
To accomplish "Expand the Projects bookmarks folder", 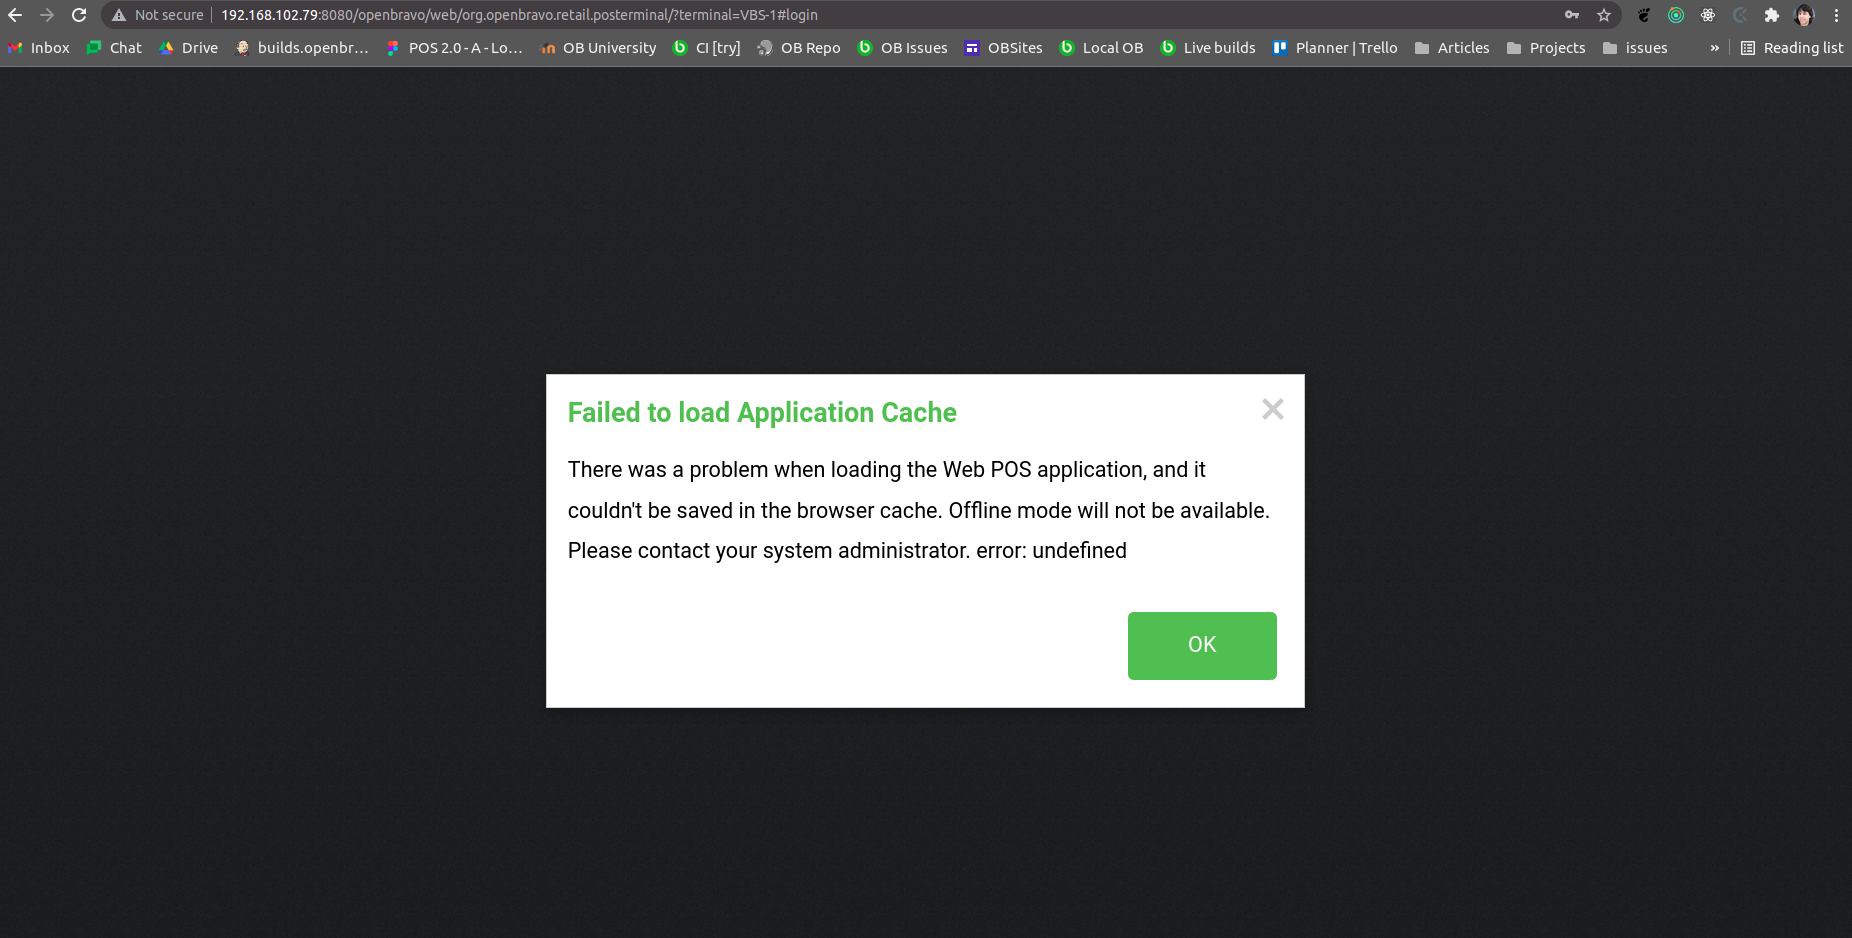I will [1546, 48].
